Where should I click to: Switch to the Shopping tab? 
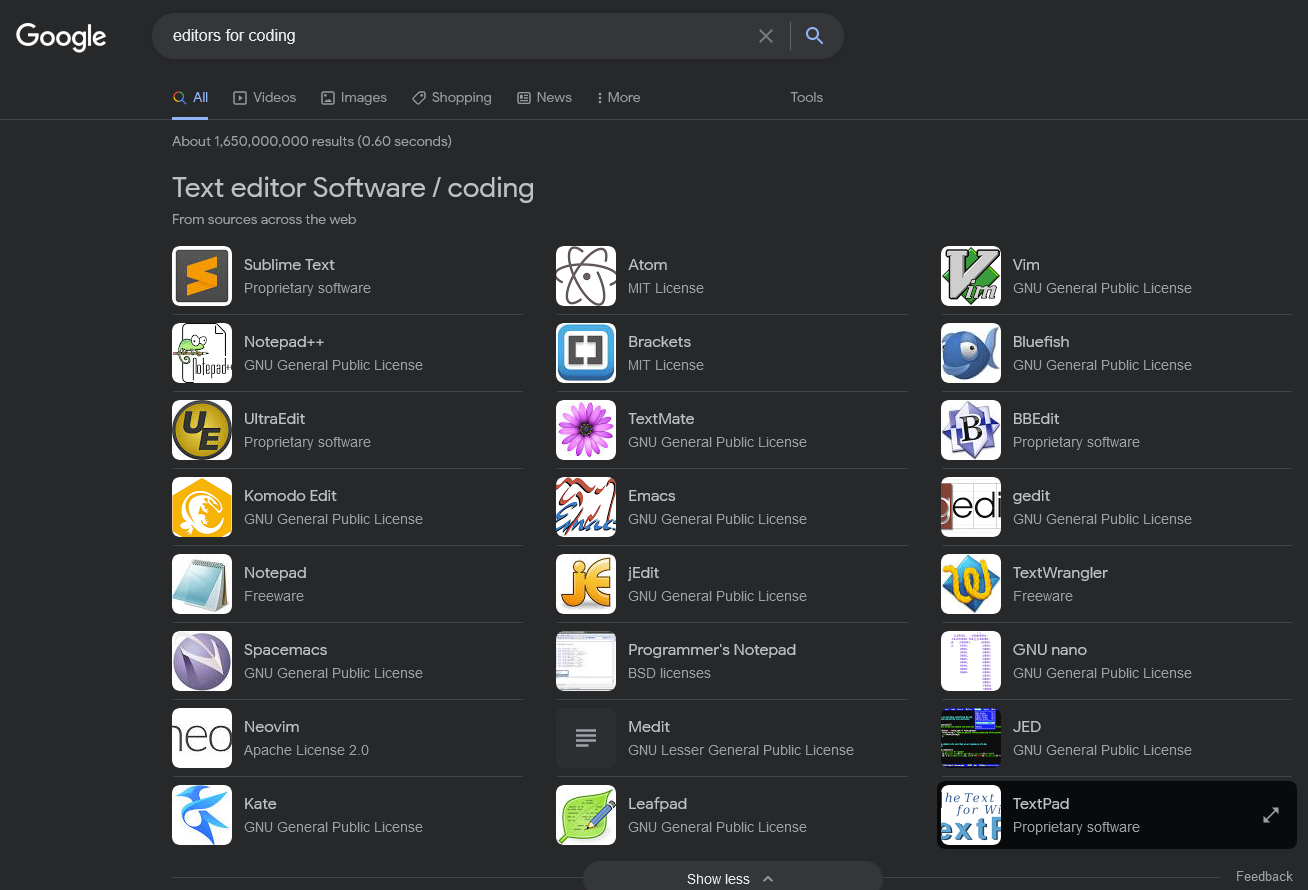pyautogui.click(x=452, y=97)
